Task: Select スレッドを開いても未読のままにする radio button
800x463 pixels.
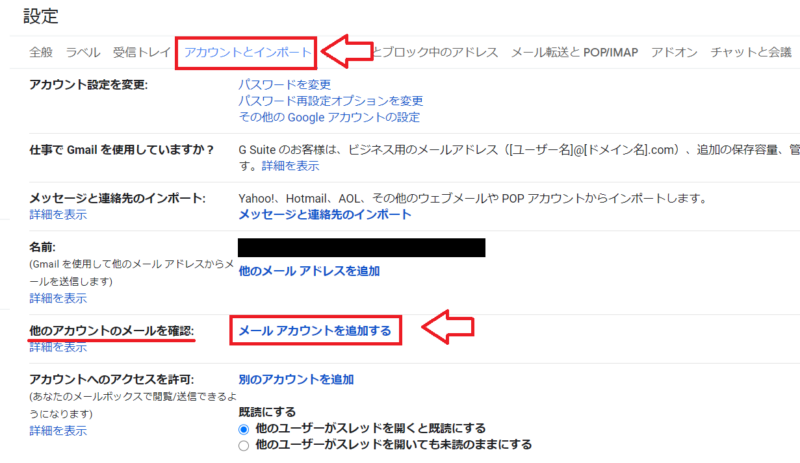Action: click(x=244, y=446)
